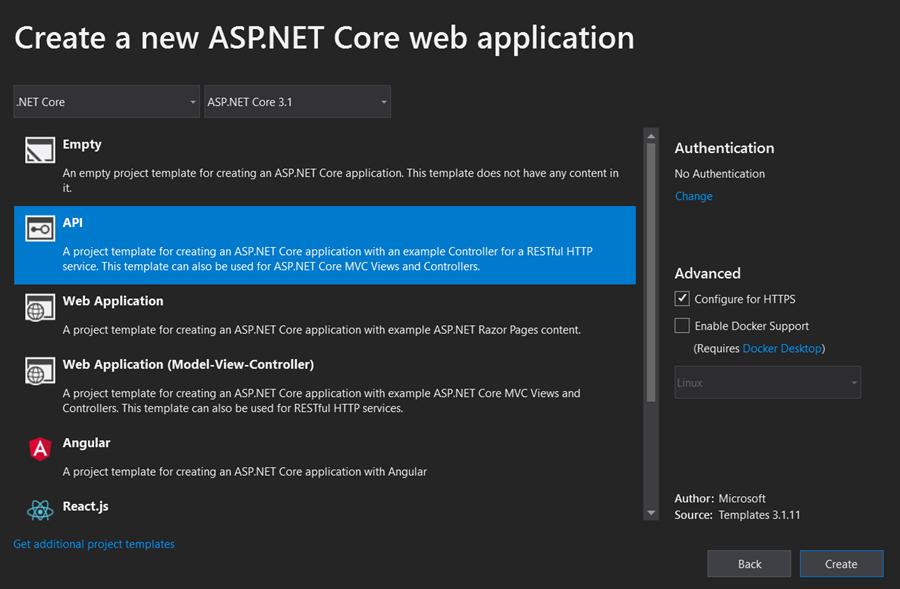Uncheck Configure for HTTPS
The height and width of the screenshot is (589, 900).
(x=682, y=298)
